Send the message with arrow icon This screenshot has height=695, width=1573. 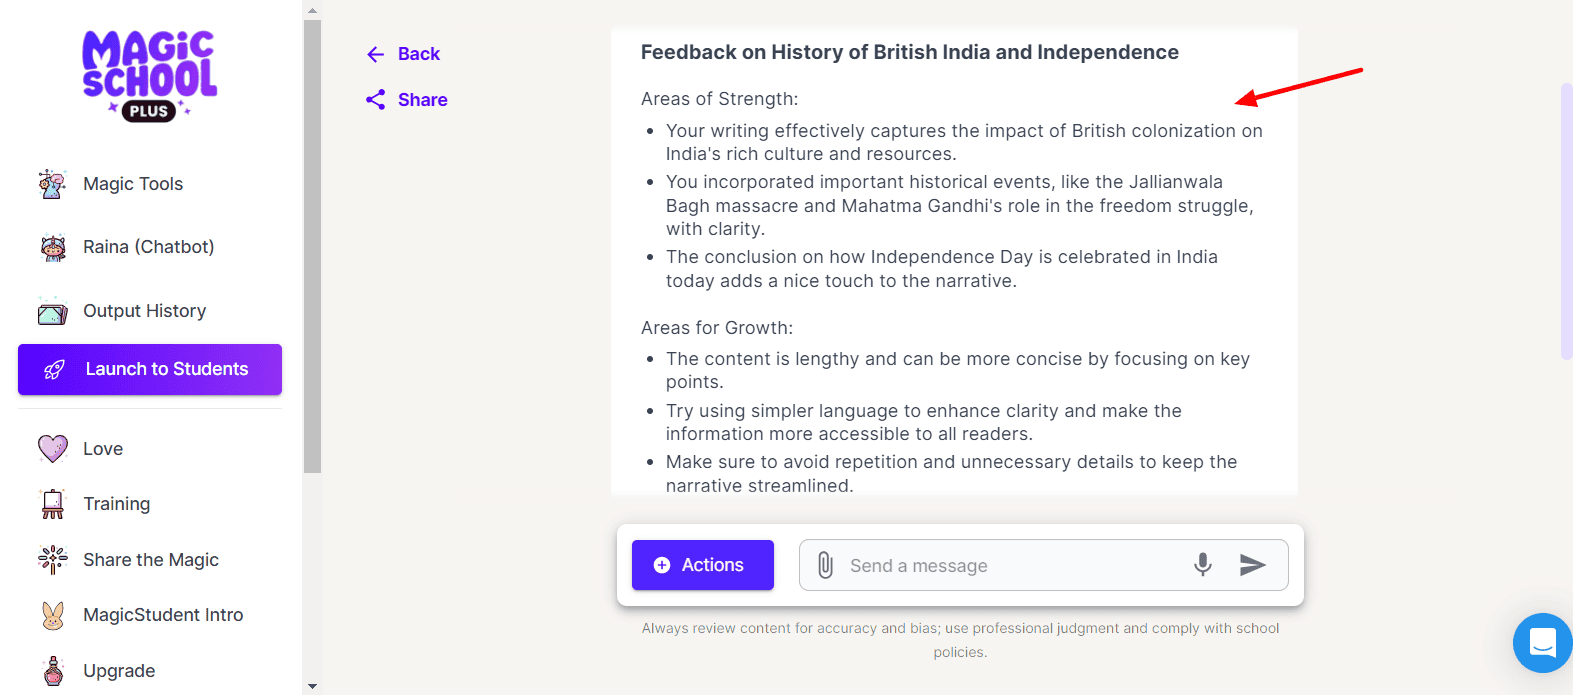1253,565
